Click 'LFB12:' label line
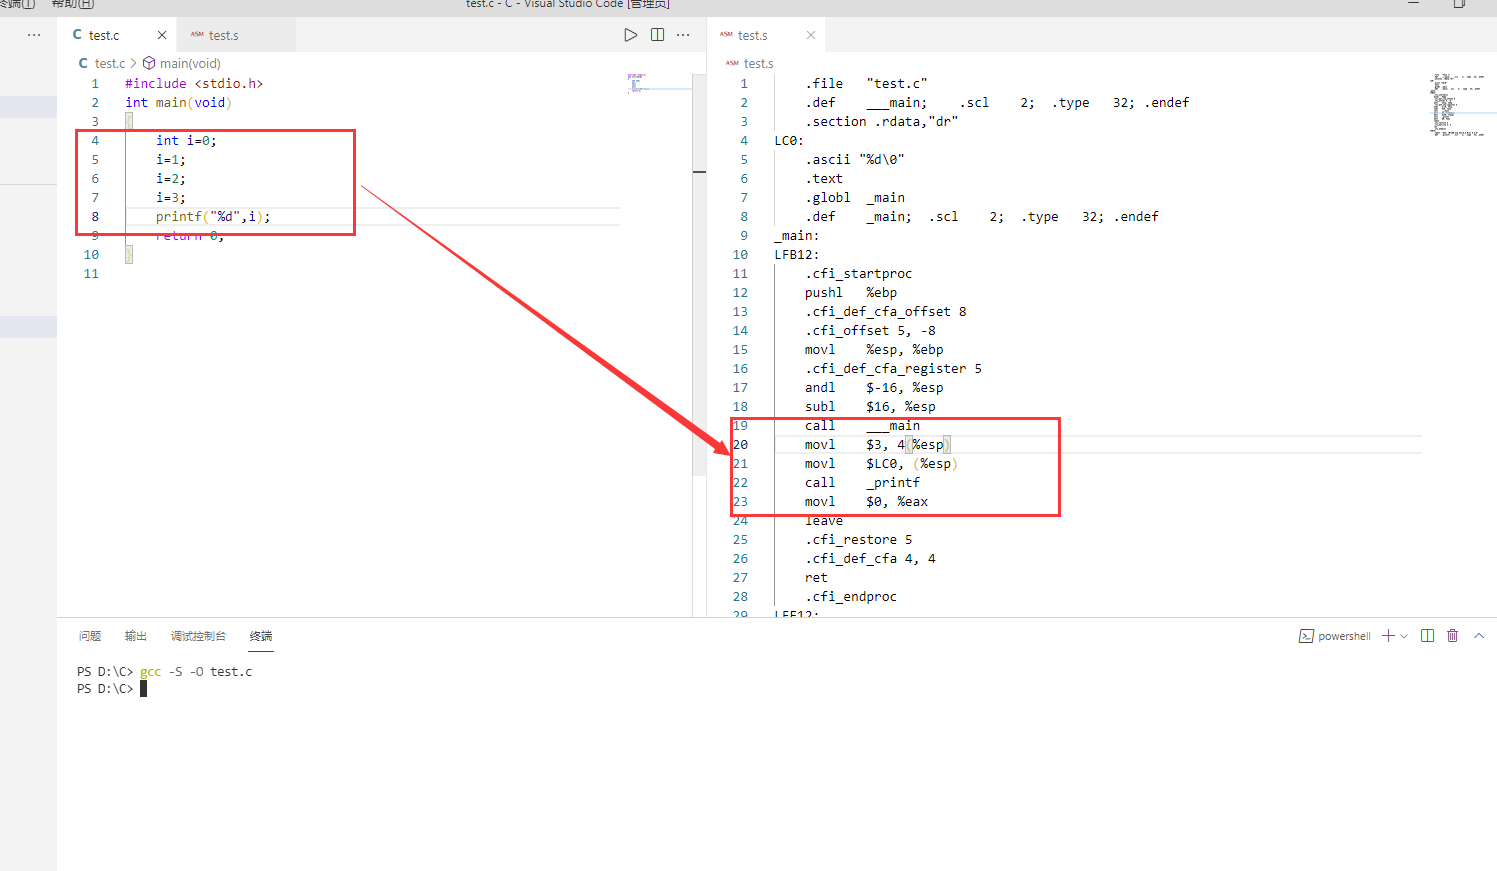This screenshot has width=1497, height=871. click(x=797, y=255)
